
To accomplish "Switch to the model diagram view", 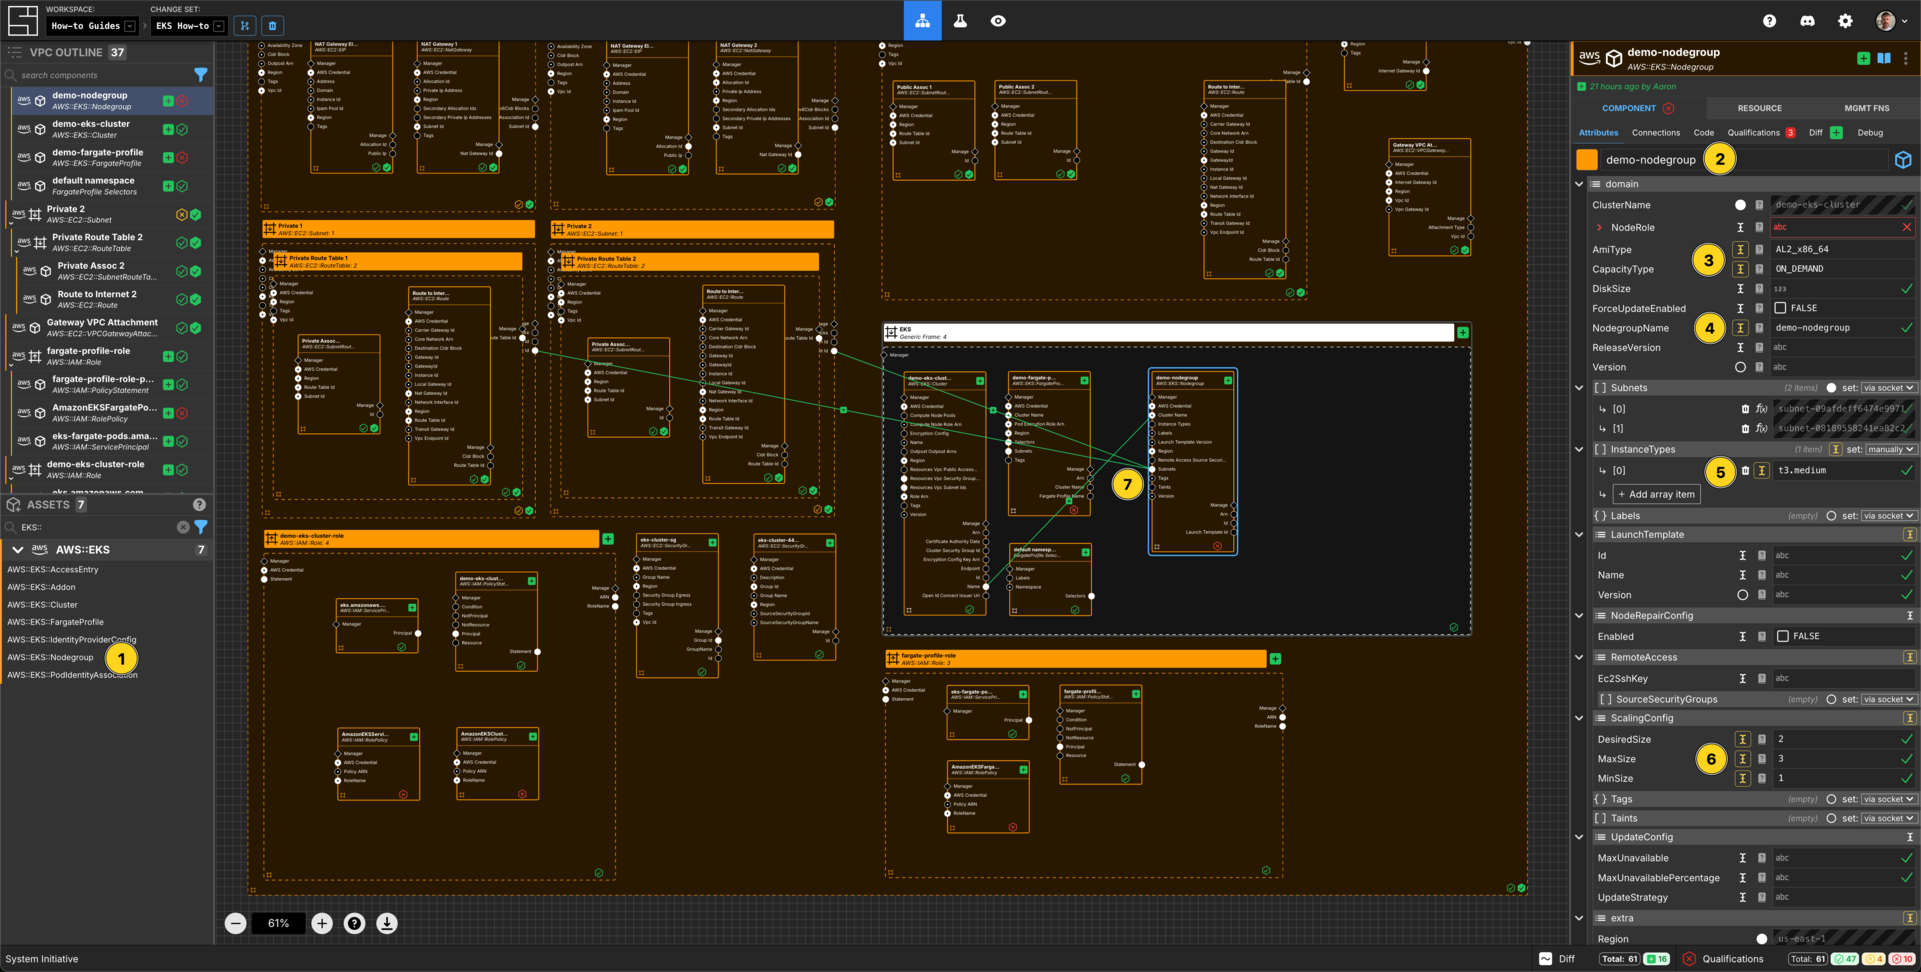I will pyautogui.click(x=922, y=20).
